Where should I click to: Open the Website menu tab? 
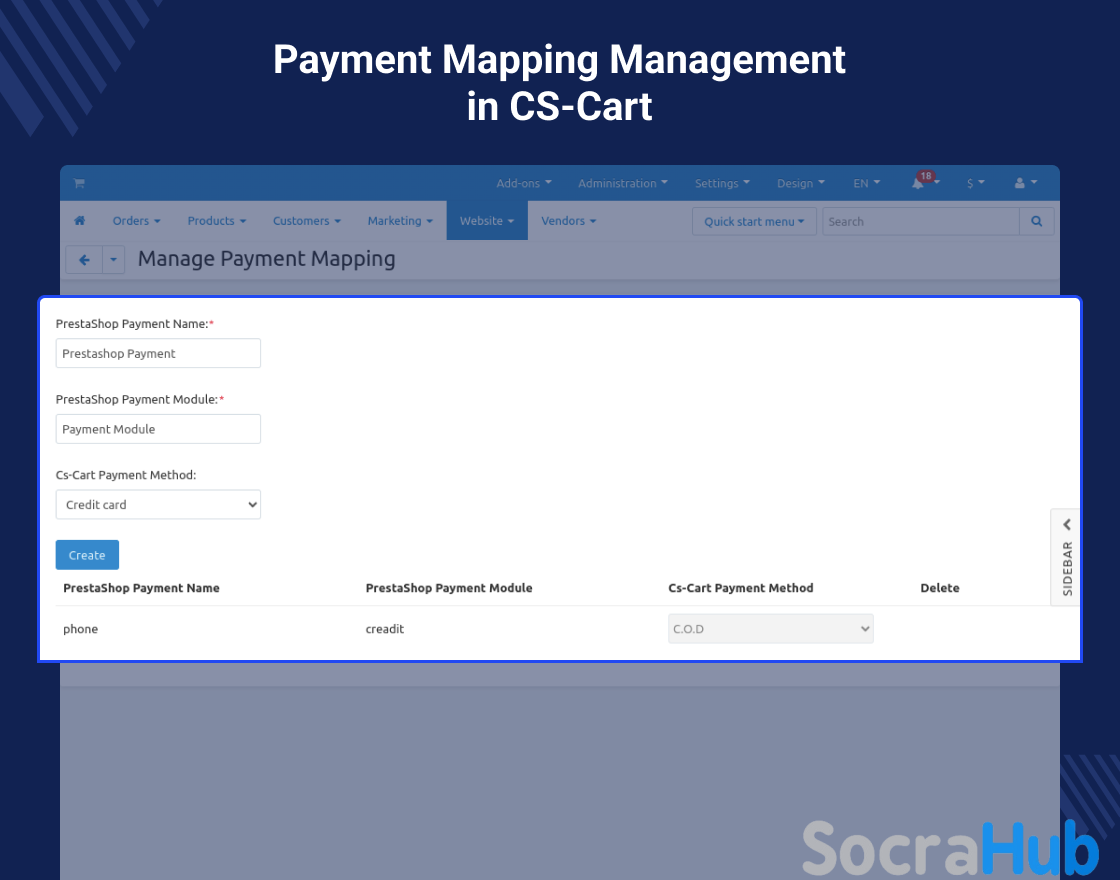pyautogui.click(x=487, y=221)
